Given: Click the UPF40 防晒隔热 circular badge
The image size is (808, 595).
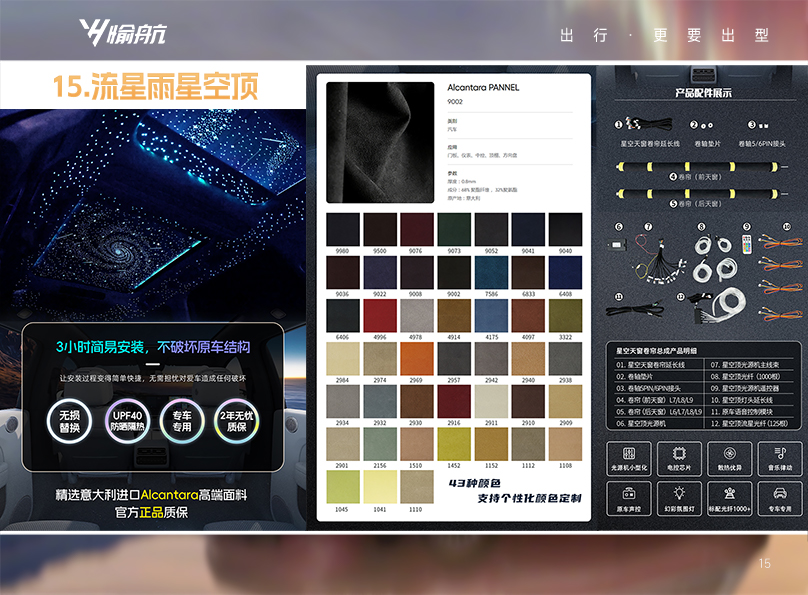Looking at the screenshot, I should [x=126, y=421].
